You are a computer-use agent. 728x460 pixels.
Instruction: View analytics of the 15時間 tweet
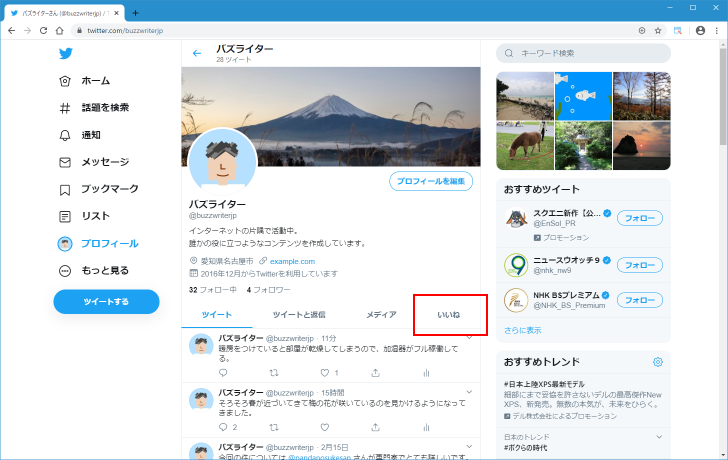click(426, 427)
